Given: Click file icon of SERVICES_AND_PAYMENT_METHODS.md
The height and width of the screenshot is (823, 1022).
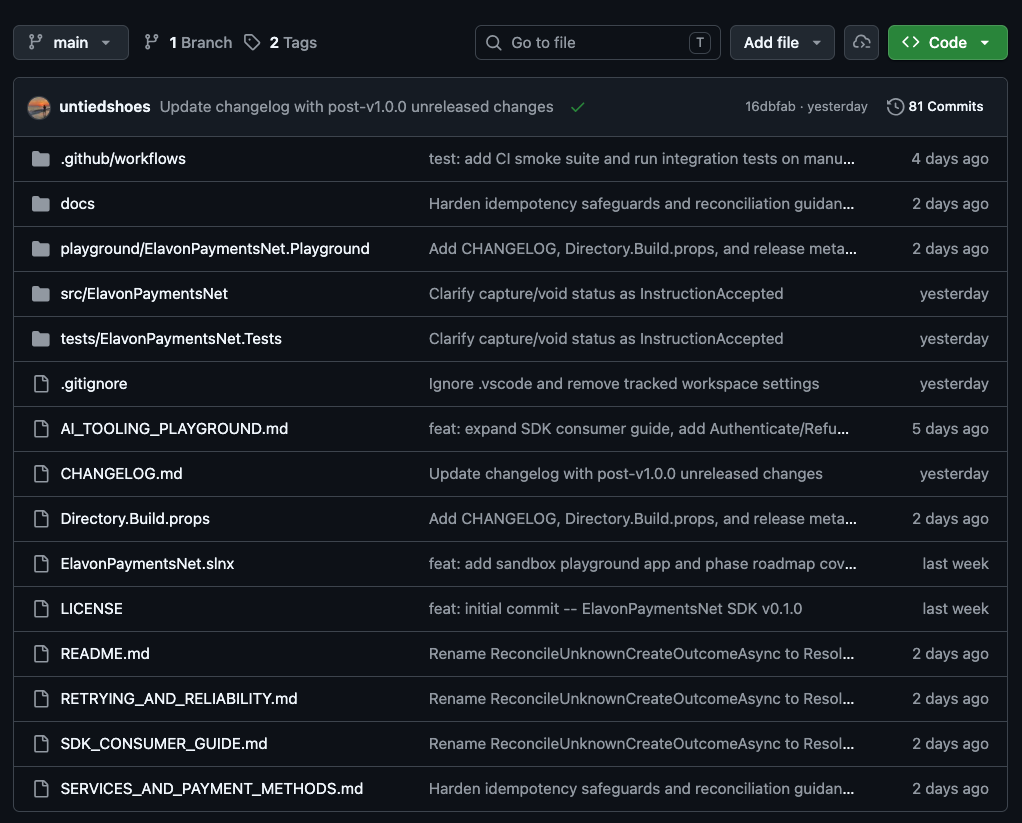Looking at the screenshot, I should [x=41, y=788].
